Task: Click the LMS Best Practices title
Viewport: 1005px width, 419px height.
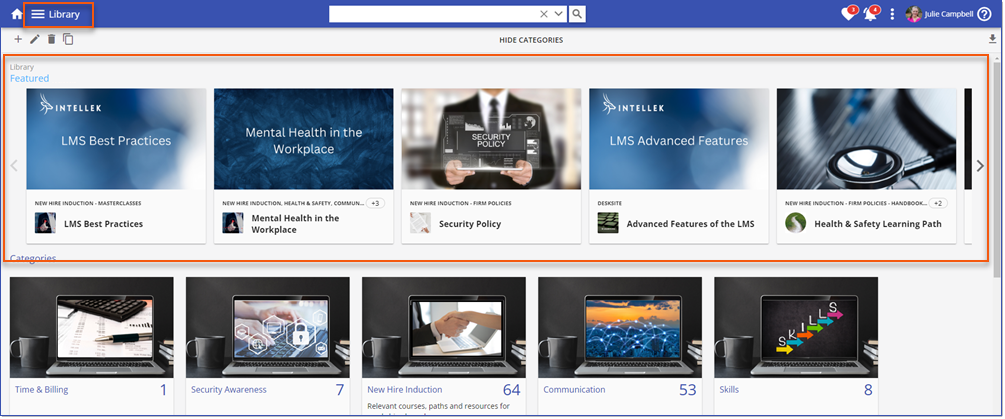Action: (103, 224)
